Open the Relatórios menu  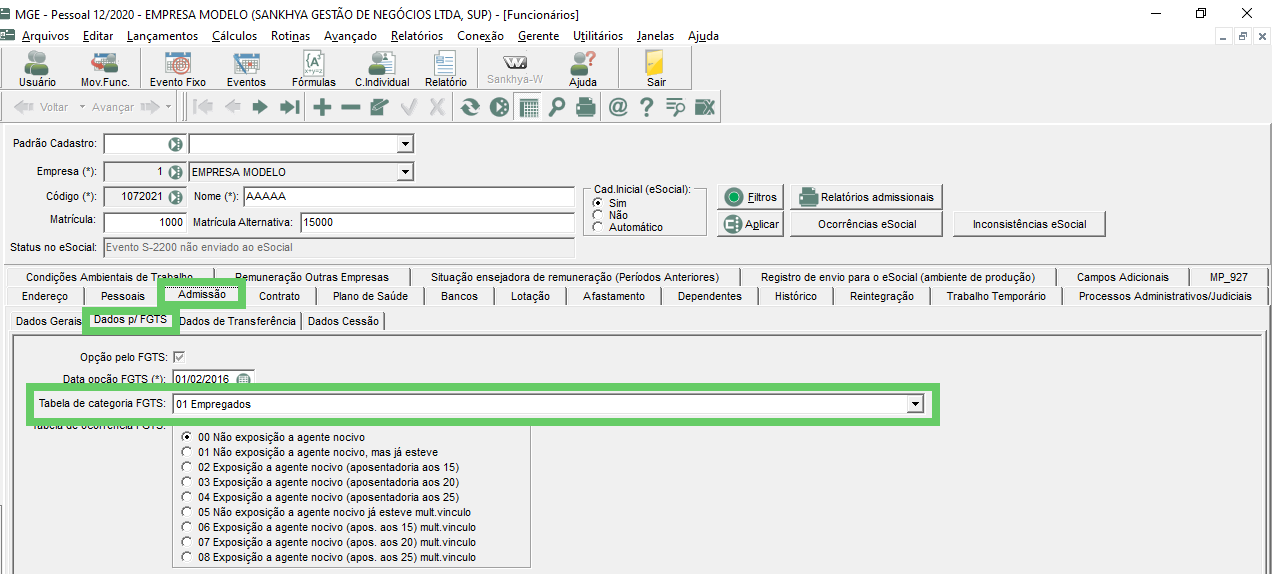tap(417, 36)
